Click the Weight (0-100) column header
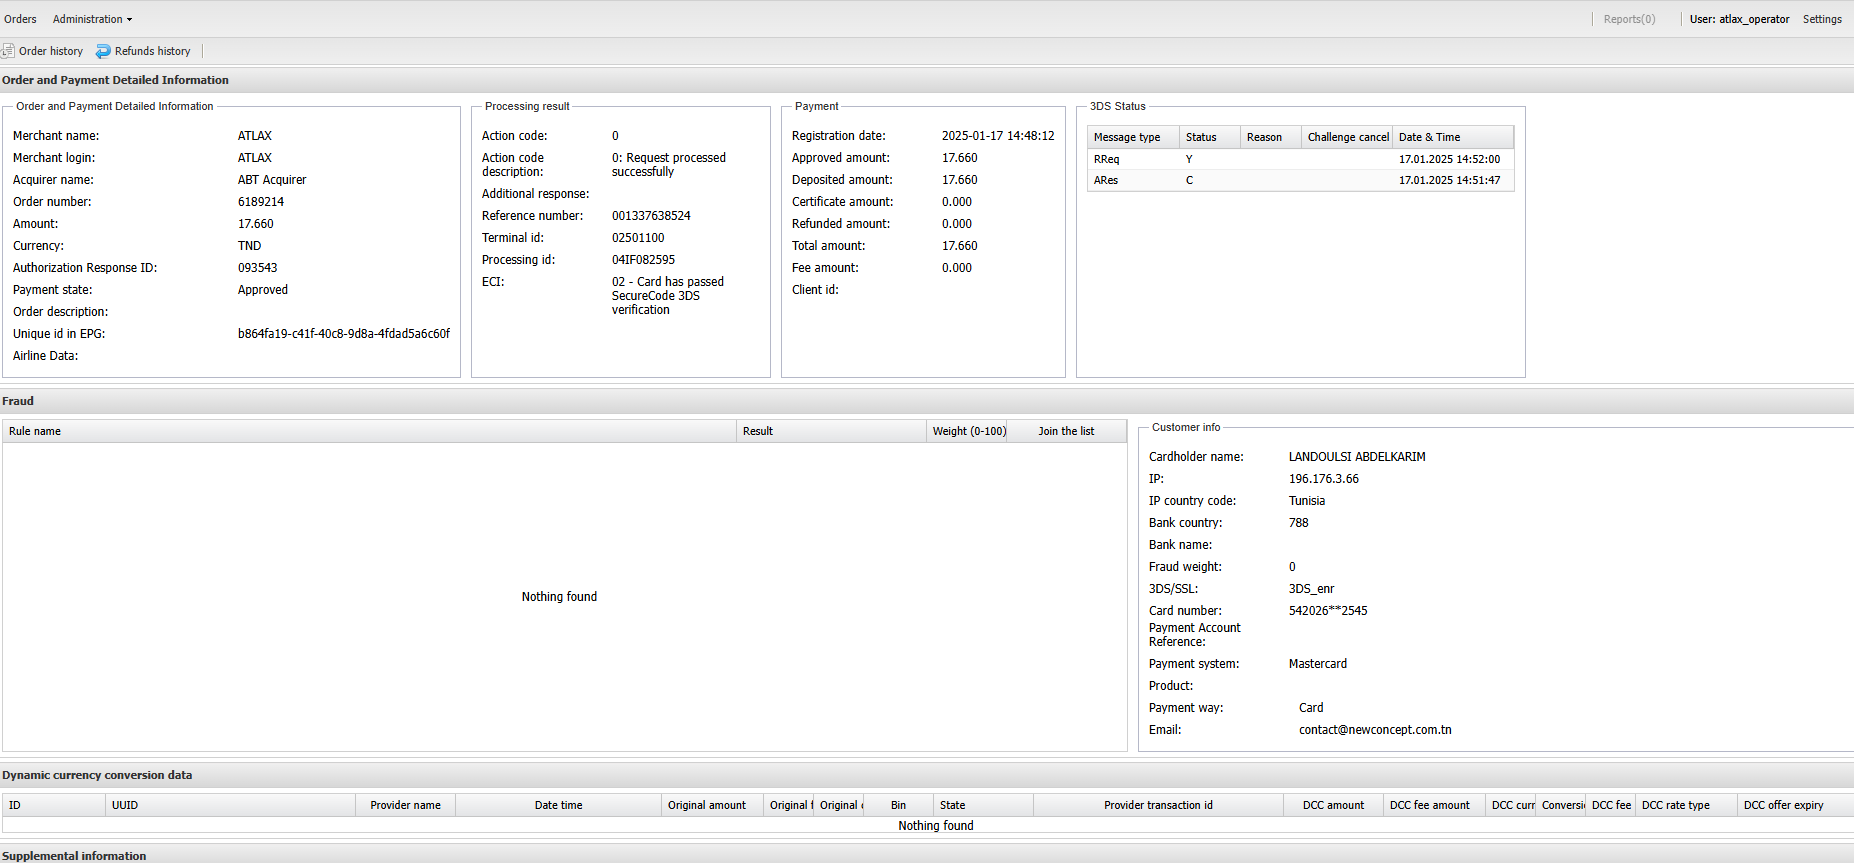 pyautogui.click(x=969, y=431)
